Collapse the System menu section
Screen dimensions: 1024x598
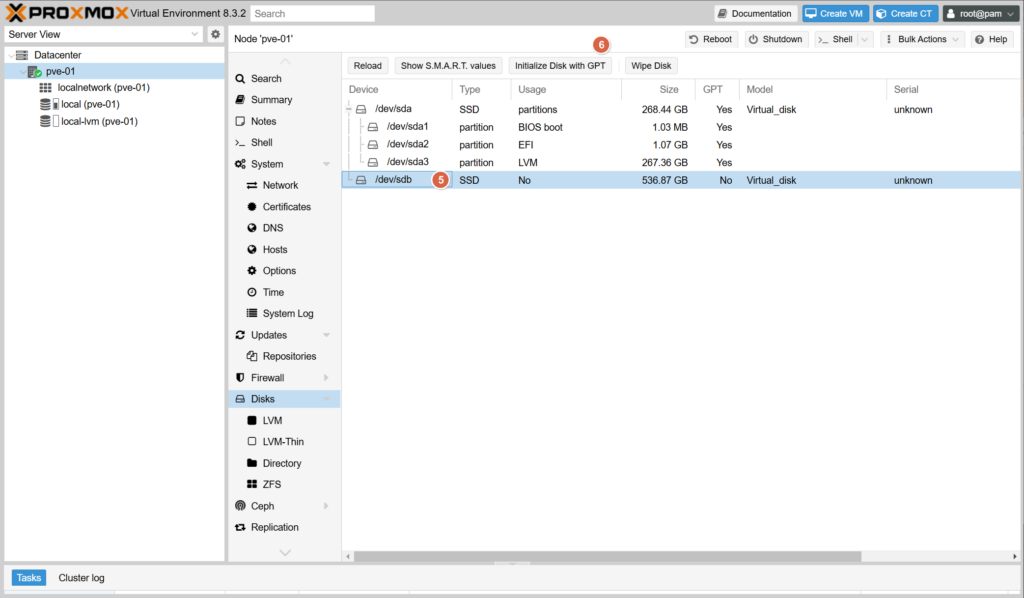(326, 164)
